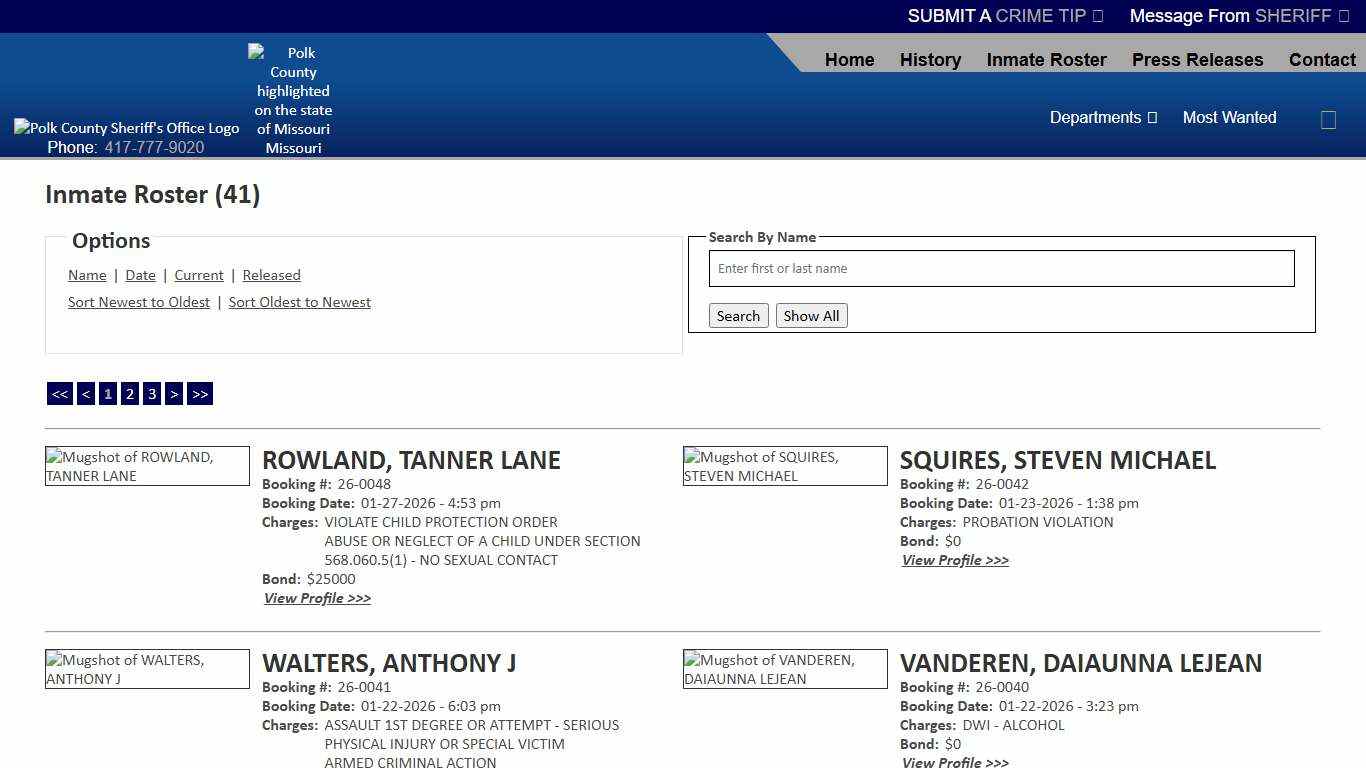Viewport: 1366px width, 768px height.
Task: Click the SUBMIT A CRIME TIP icon
Action: (1097, 16)
